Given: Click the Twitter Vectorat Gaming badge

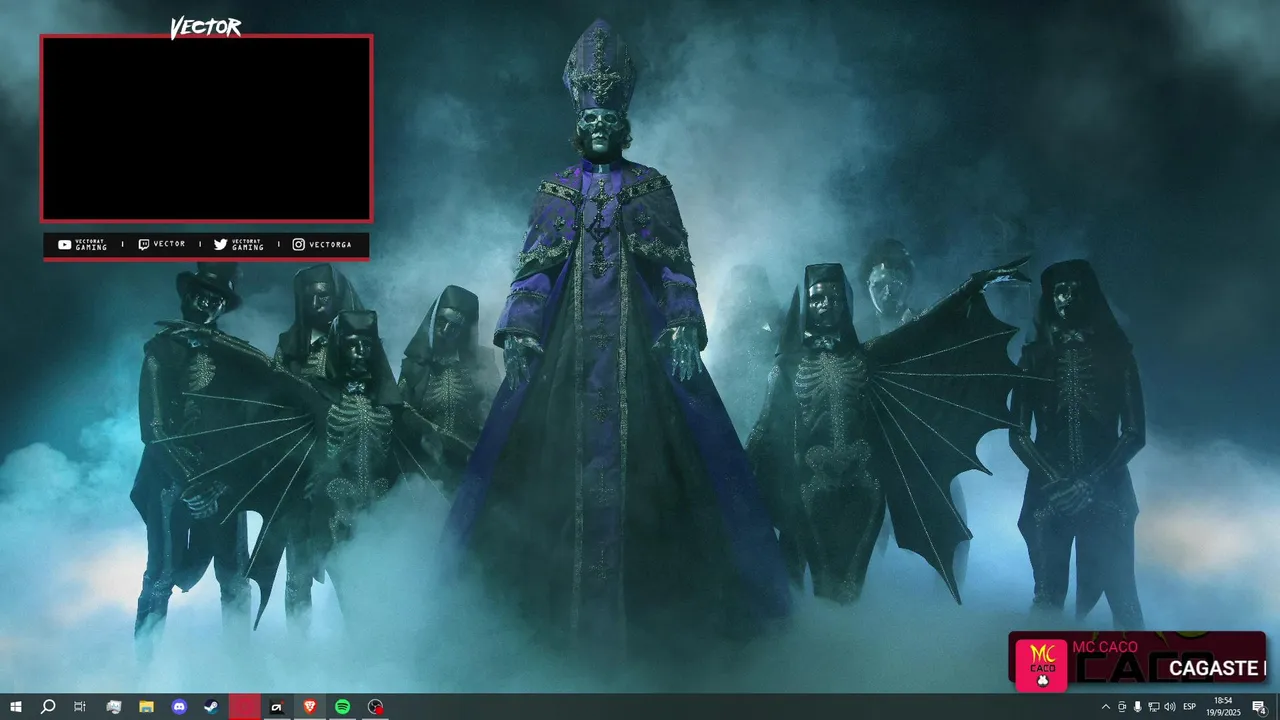Looking at the screenshot, I should [239, 244].
